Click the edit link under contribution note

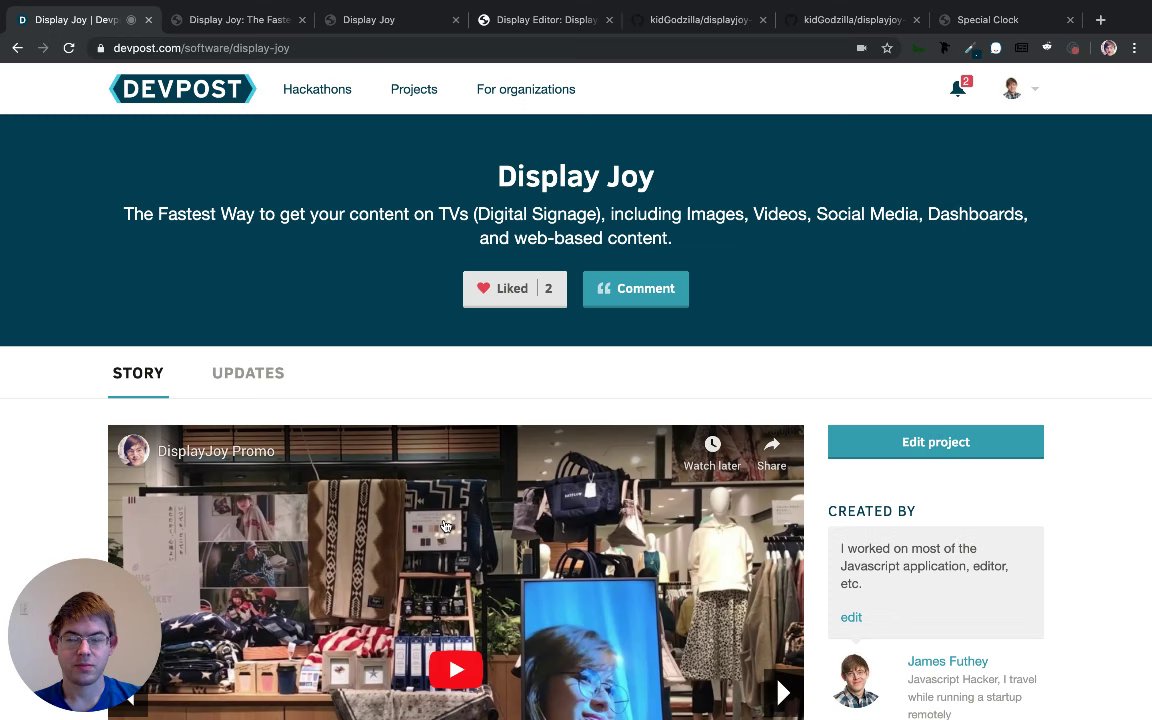tap(851, 617)
